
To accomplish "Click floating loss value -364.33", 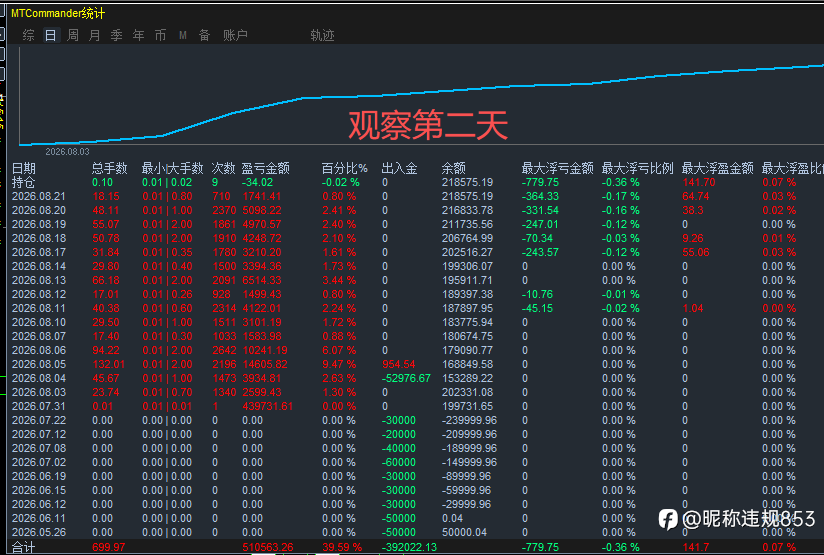I will coord(540,197).
